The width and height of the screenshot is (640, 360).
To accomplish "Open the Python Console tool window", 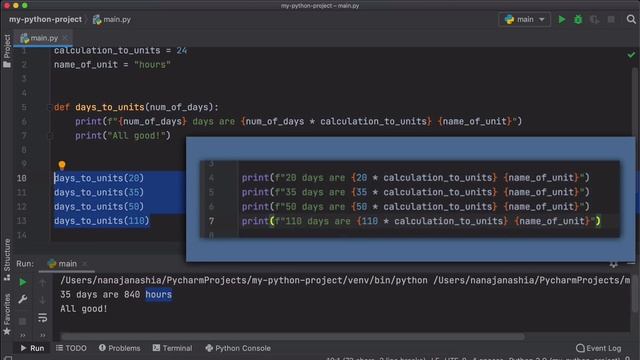I will (x=238, y=348).
